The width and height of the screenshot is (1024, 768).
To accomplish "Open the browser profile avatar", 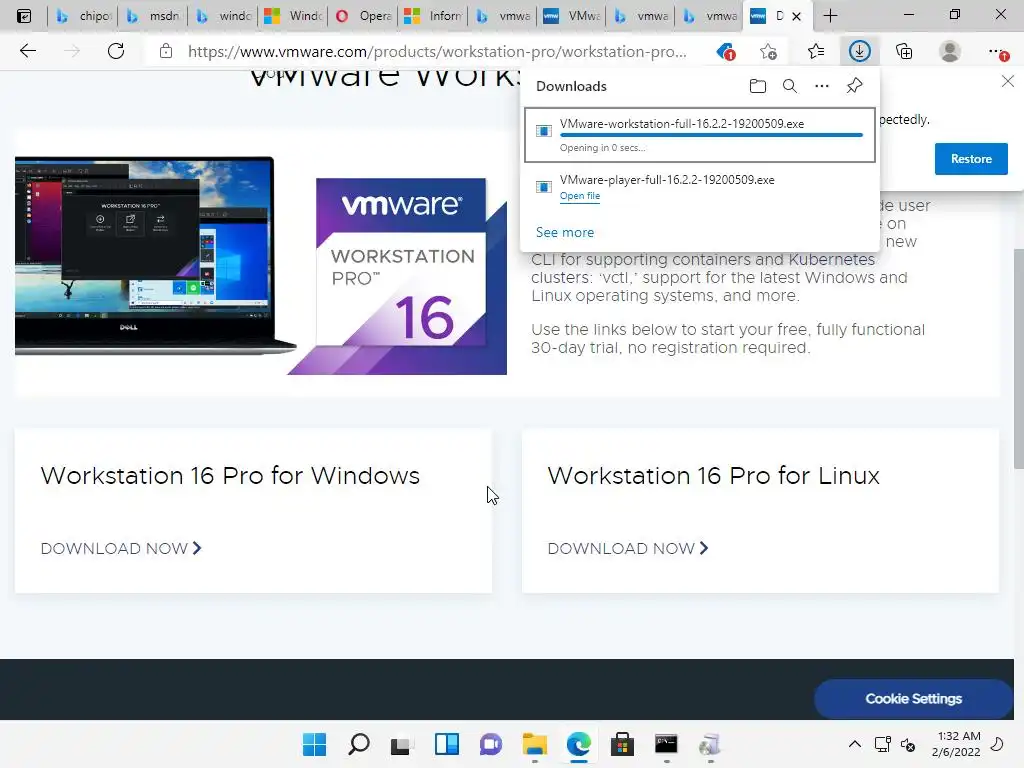I will point(950,51).
